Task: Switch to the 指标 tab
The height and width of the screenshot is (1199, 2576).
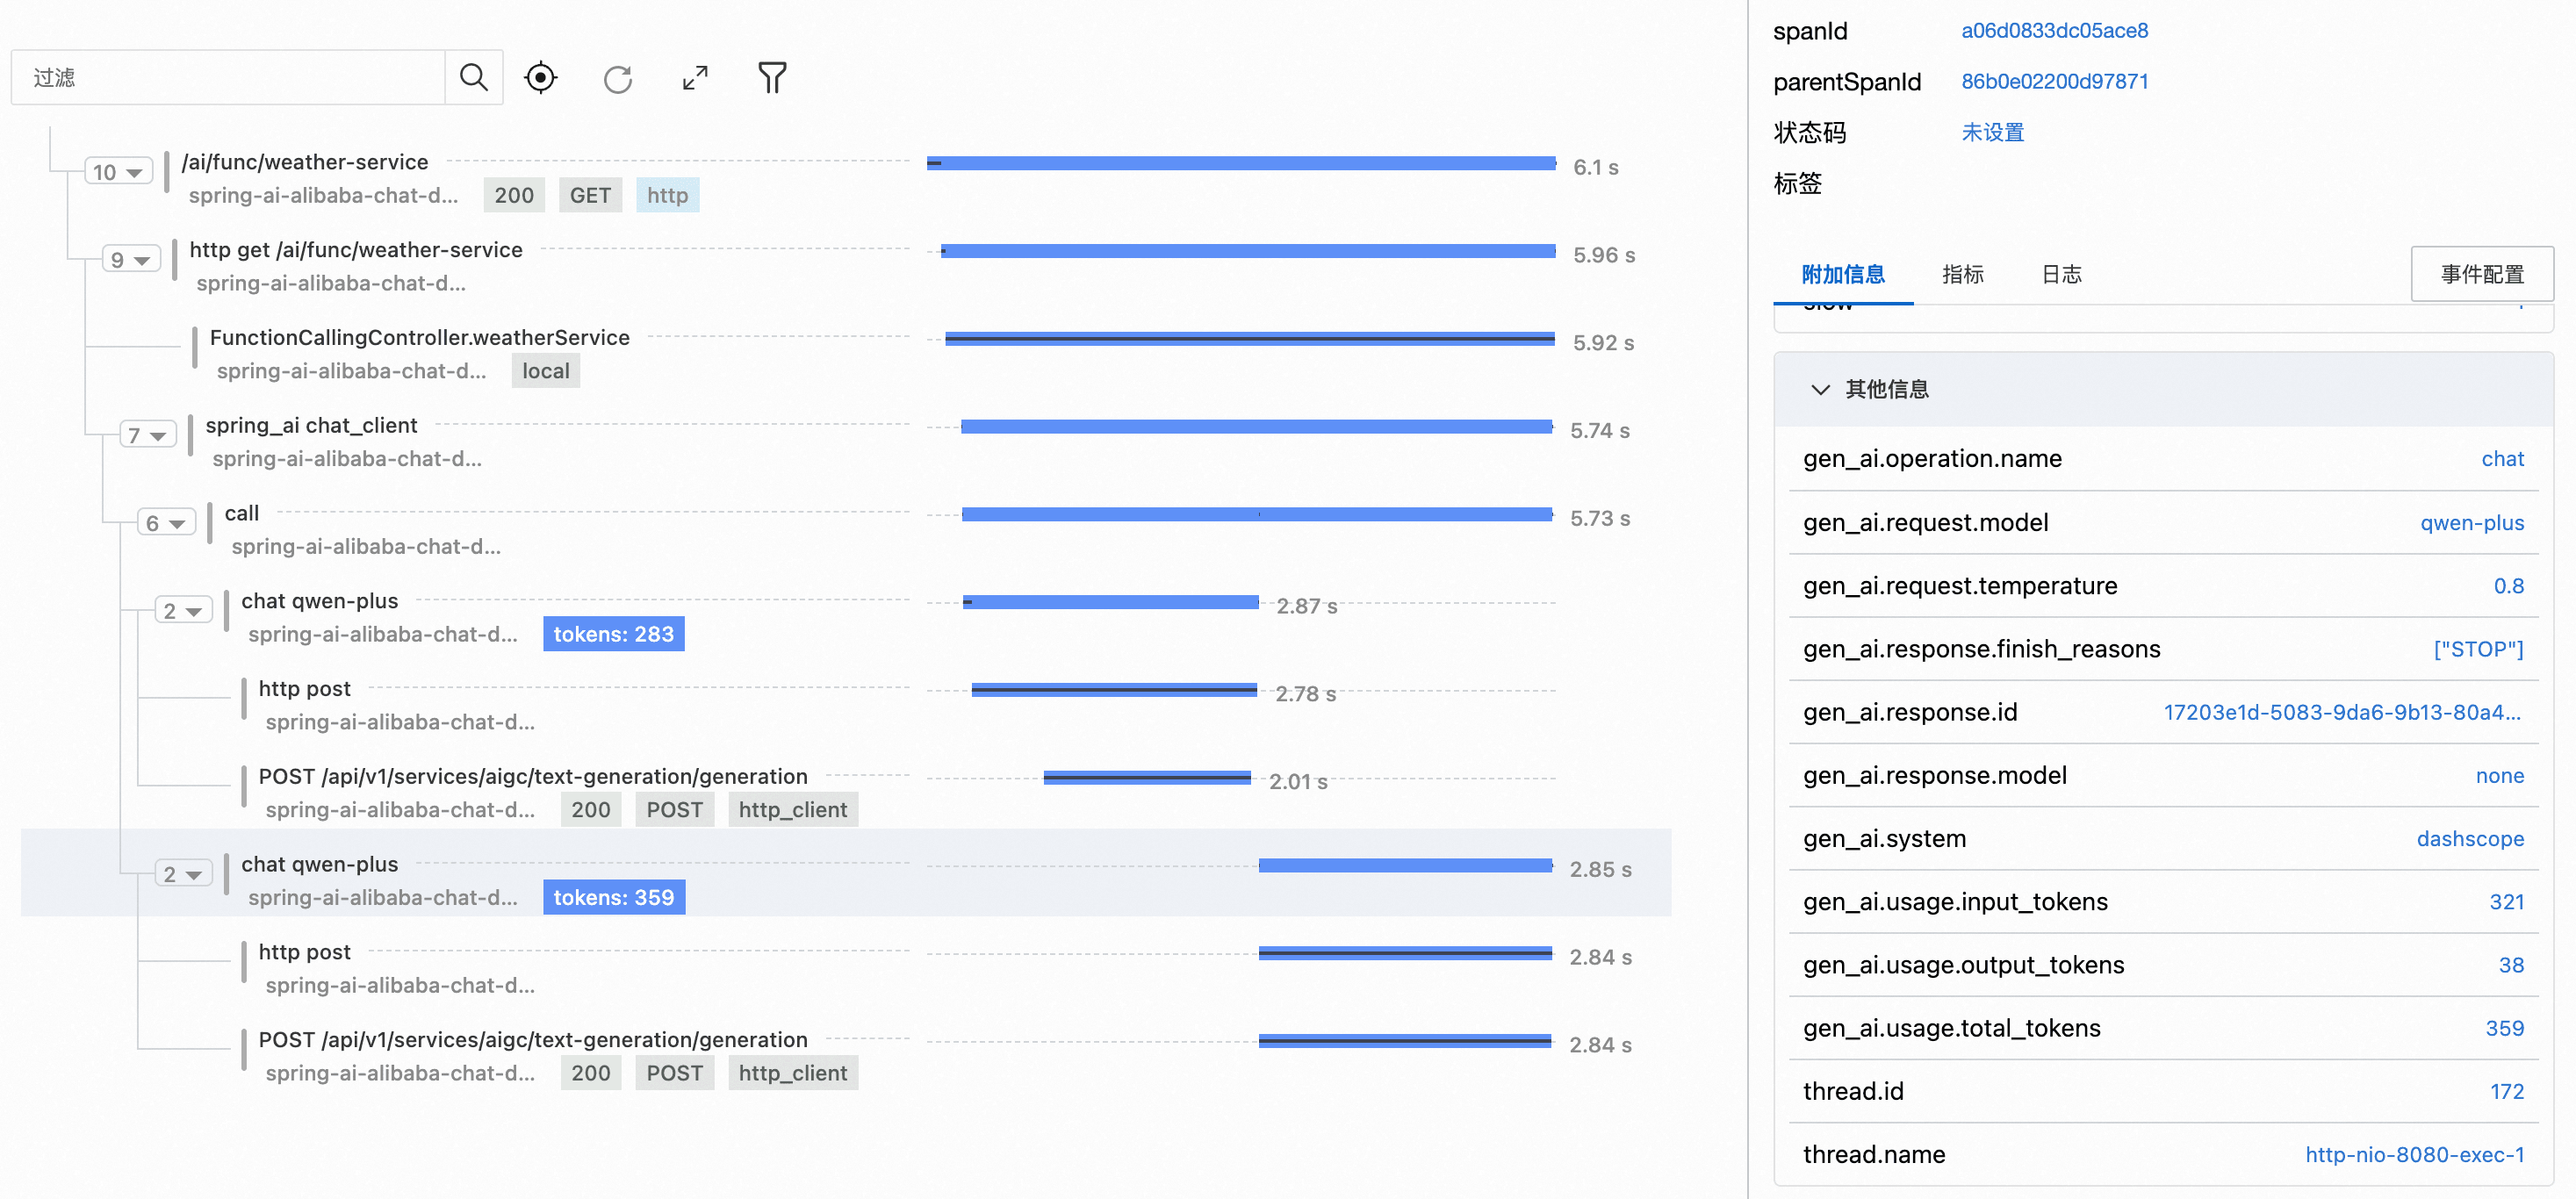Action: (1962, 274)
